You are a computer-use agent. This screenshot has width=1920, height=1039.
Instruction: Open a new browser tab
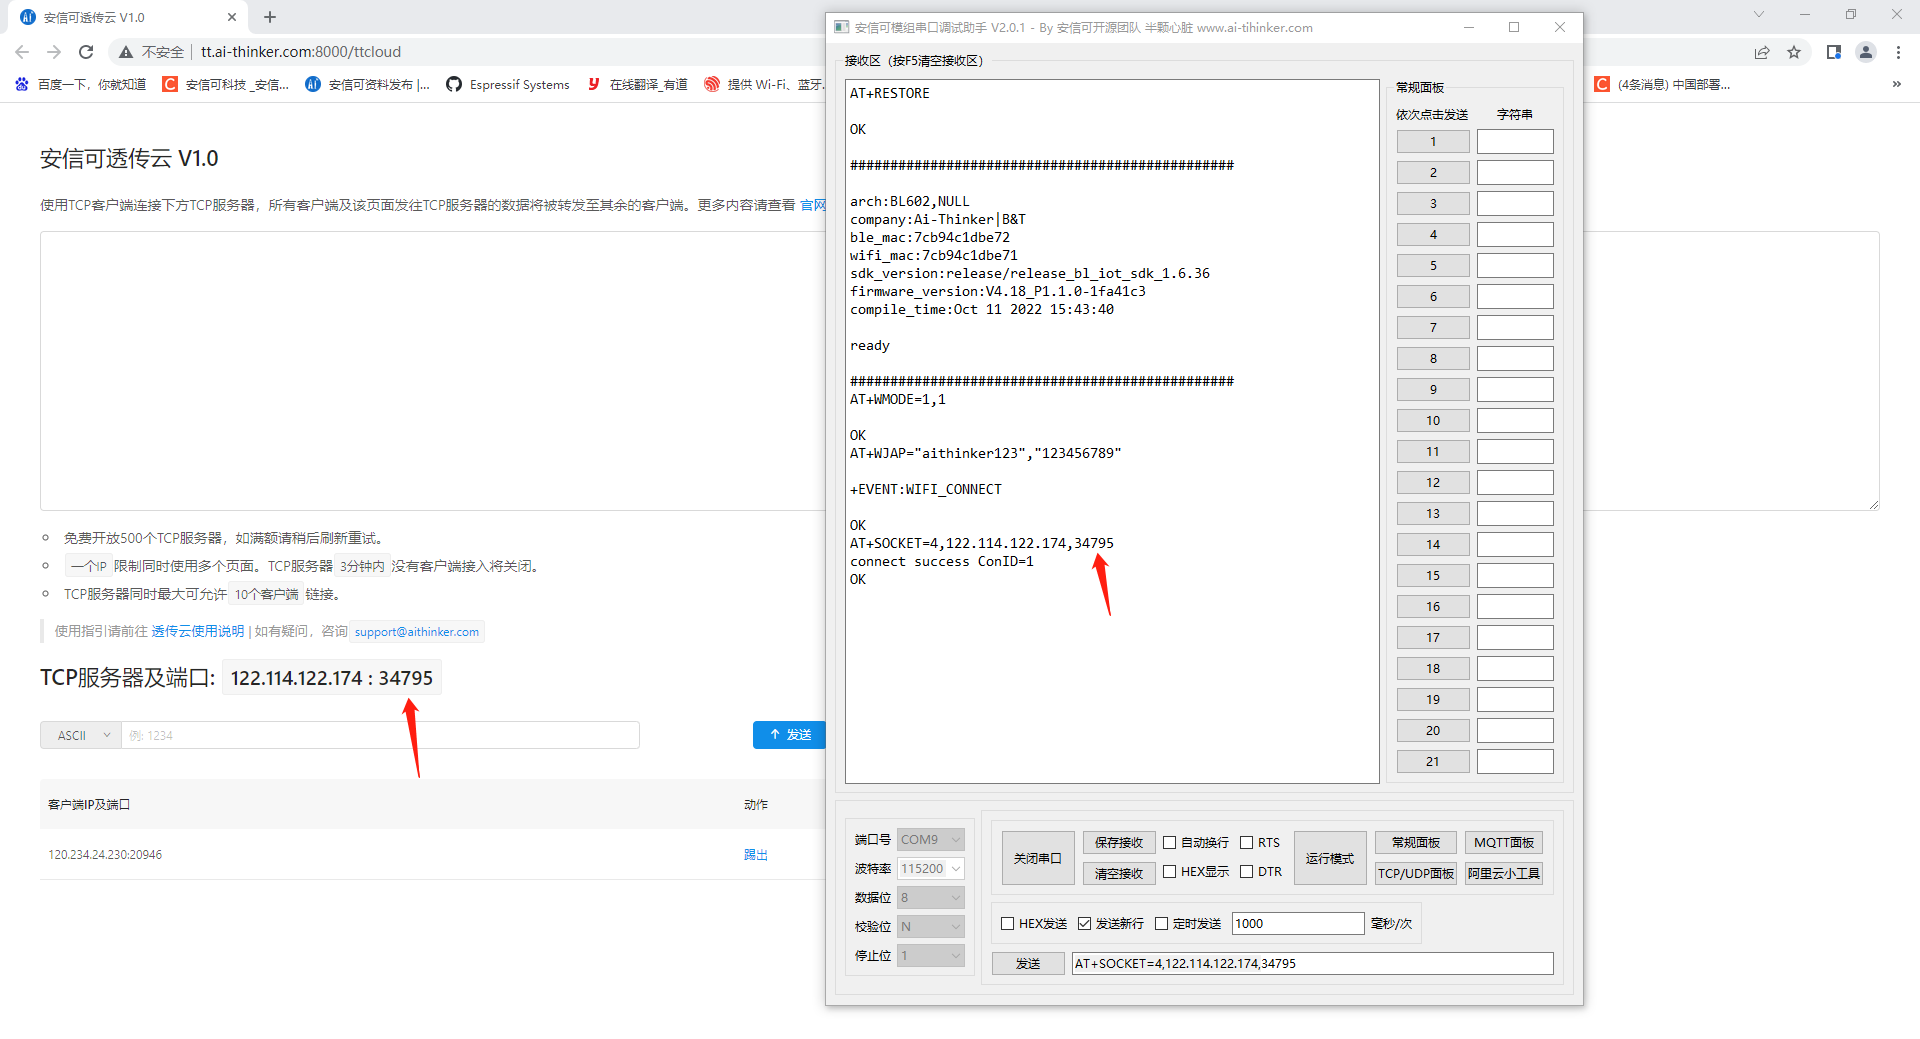click(x=270, y=17)
